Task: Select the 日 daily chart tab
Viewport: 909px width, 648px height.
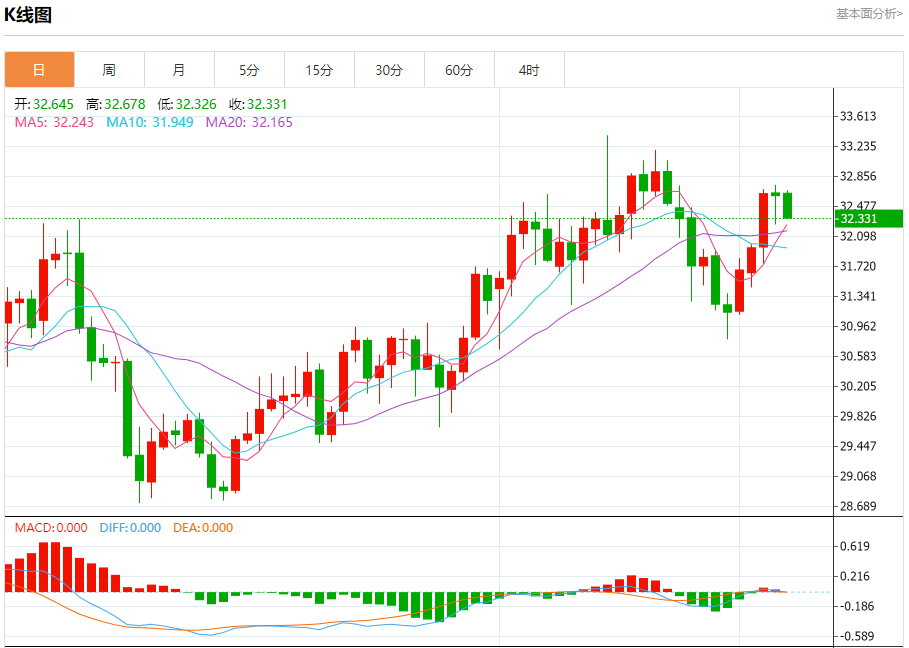Action: coord(39,70)
